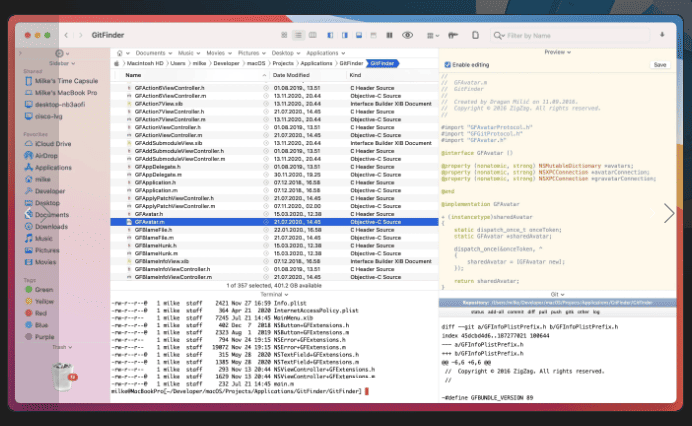
Task: Open Movies in the sidebar favorites
Action: coord(41,262)
